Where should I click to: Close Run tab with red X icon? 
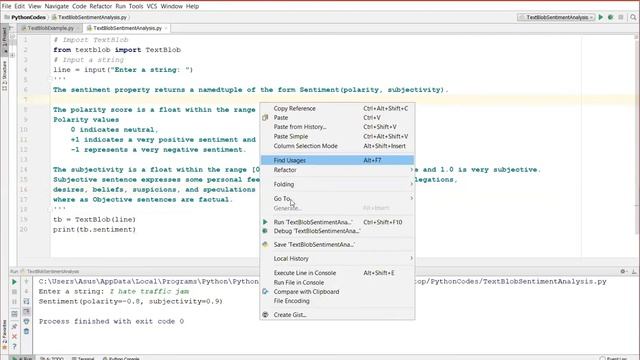point(14,336)
